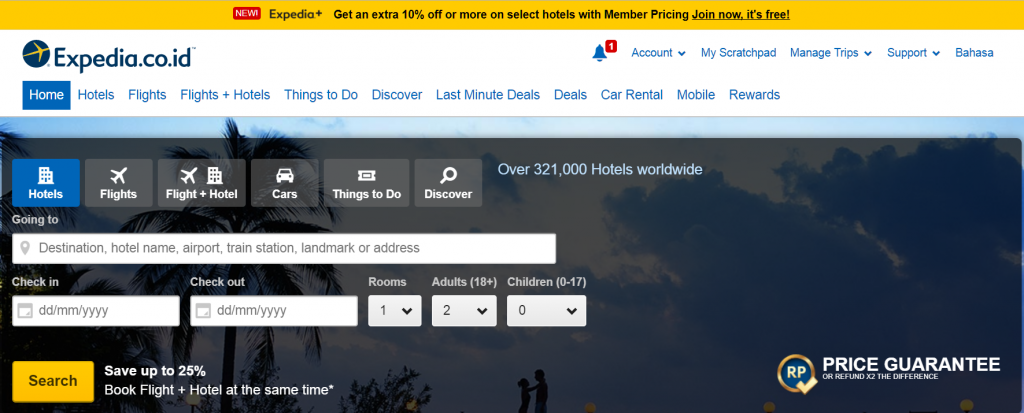Open the Deals navigation item
Screen dimensions: 1024x413
click(x=570, y=95)
